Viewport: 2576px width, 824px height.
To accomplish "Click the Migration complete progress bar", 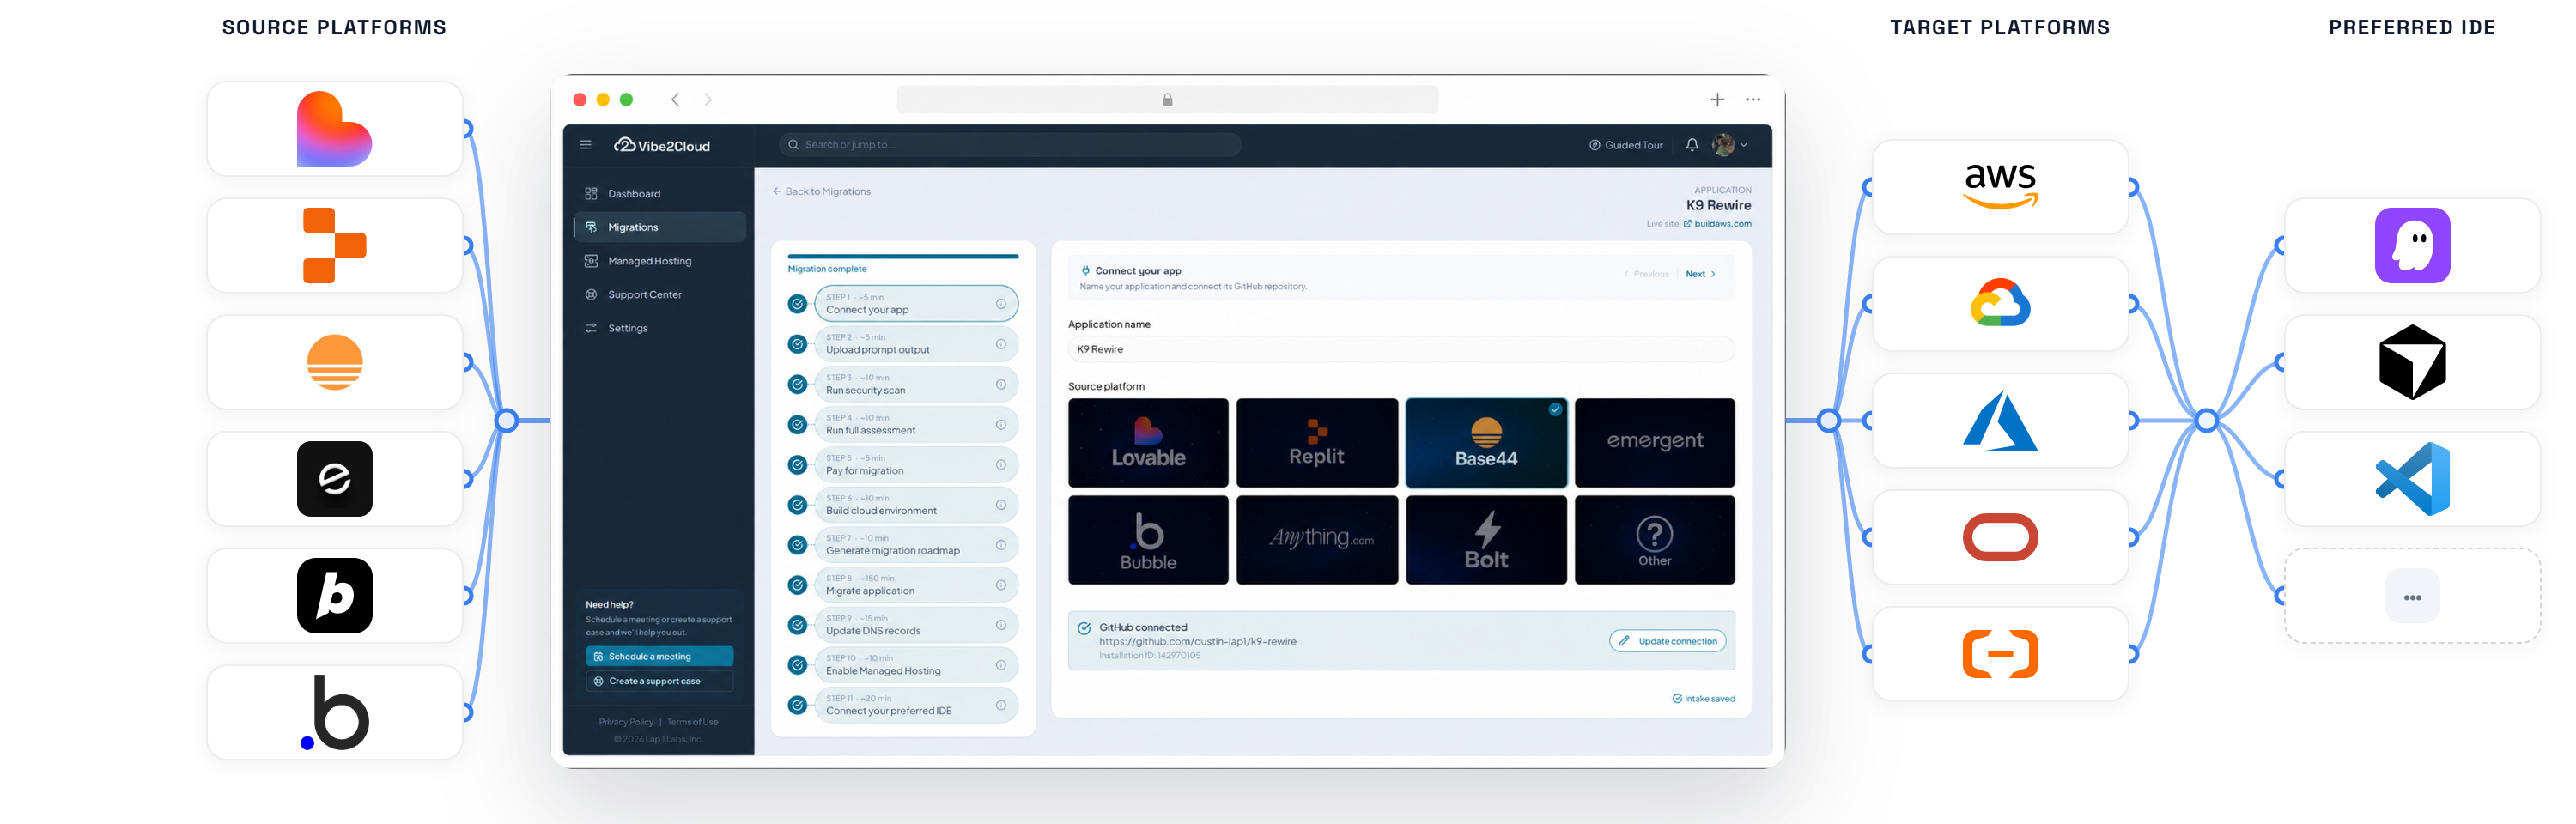I will tap(902, 257).
